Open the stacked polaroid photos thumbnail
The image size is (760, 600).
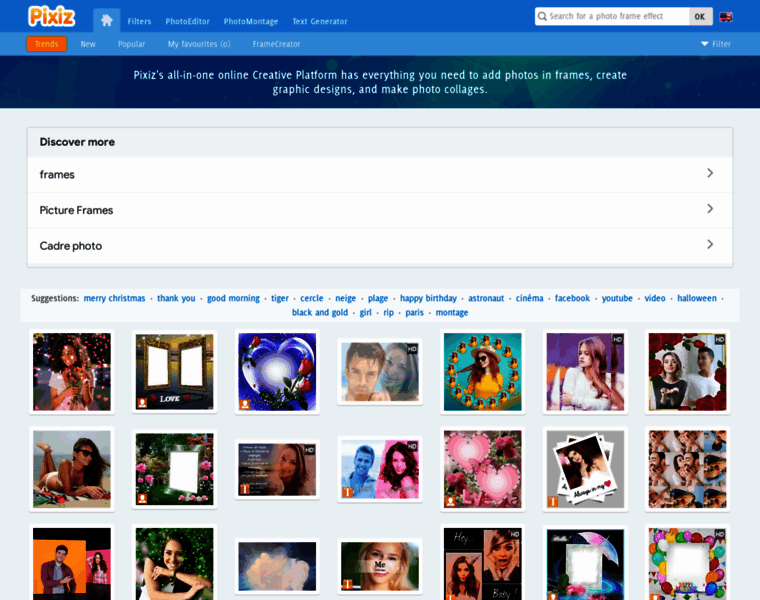pos(586,469)
